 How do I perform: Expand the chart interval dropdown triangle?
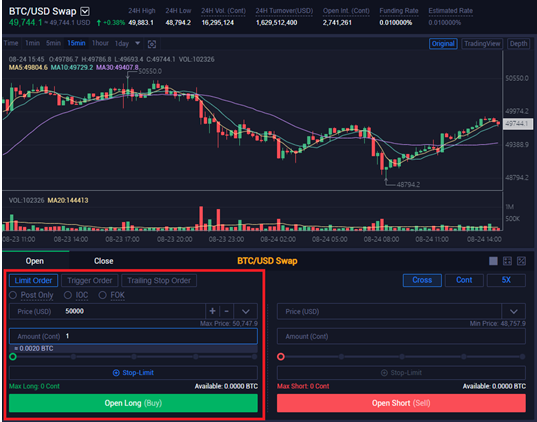click(x=138, y=43)
